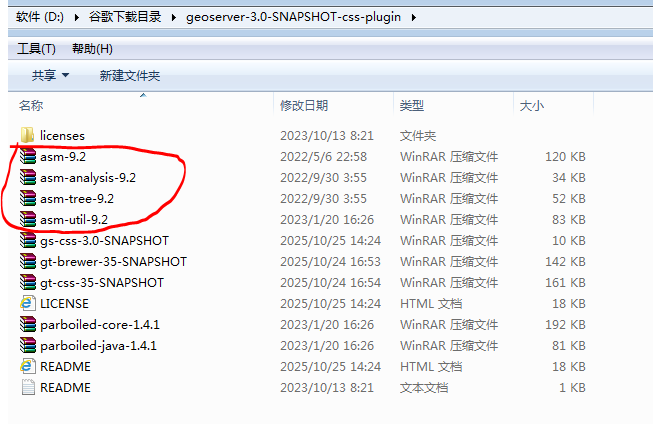This screenshot has width=653, height=424.
Task: Select the LICENSE file name
Action: pyautogui.click(x=65, y=304)
